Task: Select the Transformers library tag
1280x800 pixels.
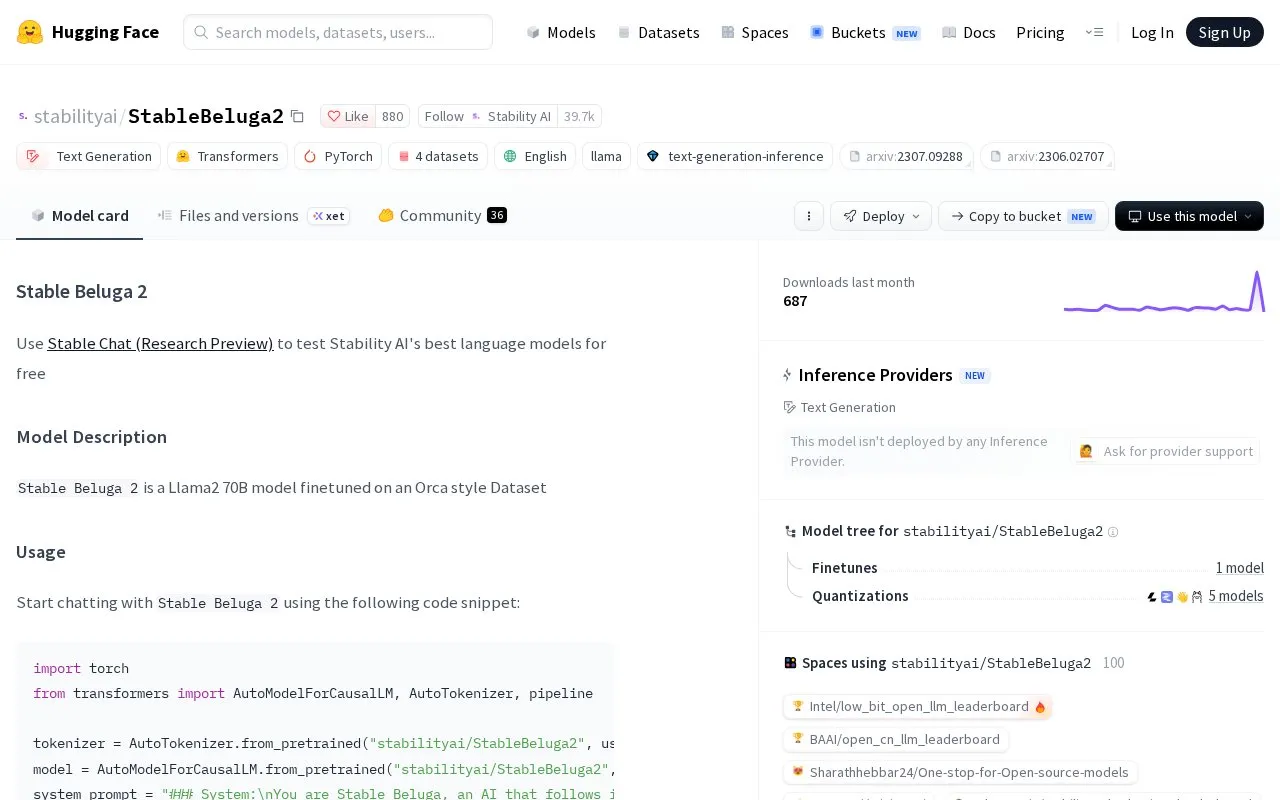Action: pos(228,156)
